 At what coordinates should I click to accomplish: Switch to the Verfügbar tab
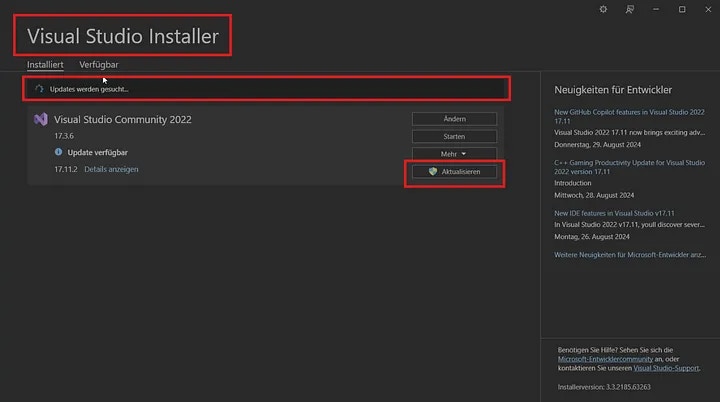(x=99, y=65)
